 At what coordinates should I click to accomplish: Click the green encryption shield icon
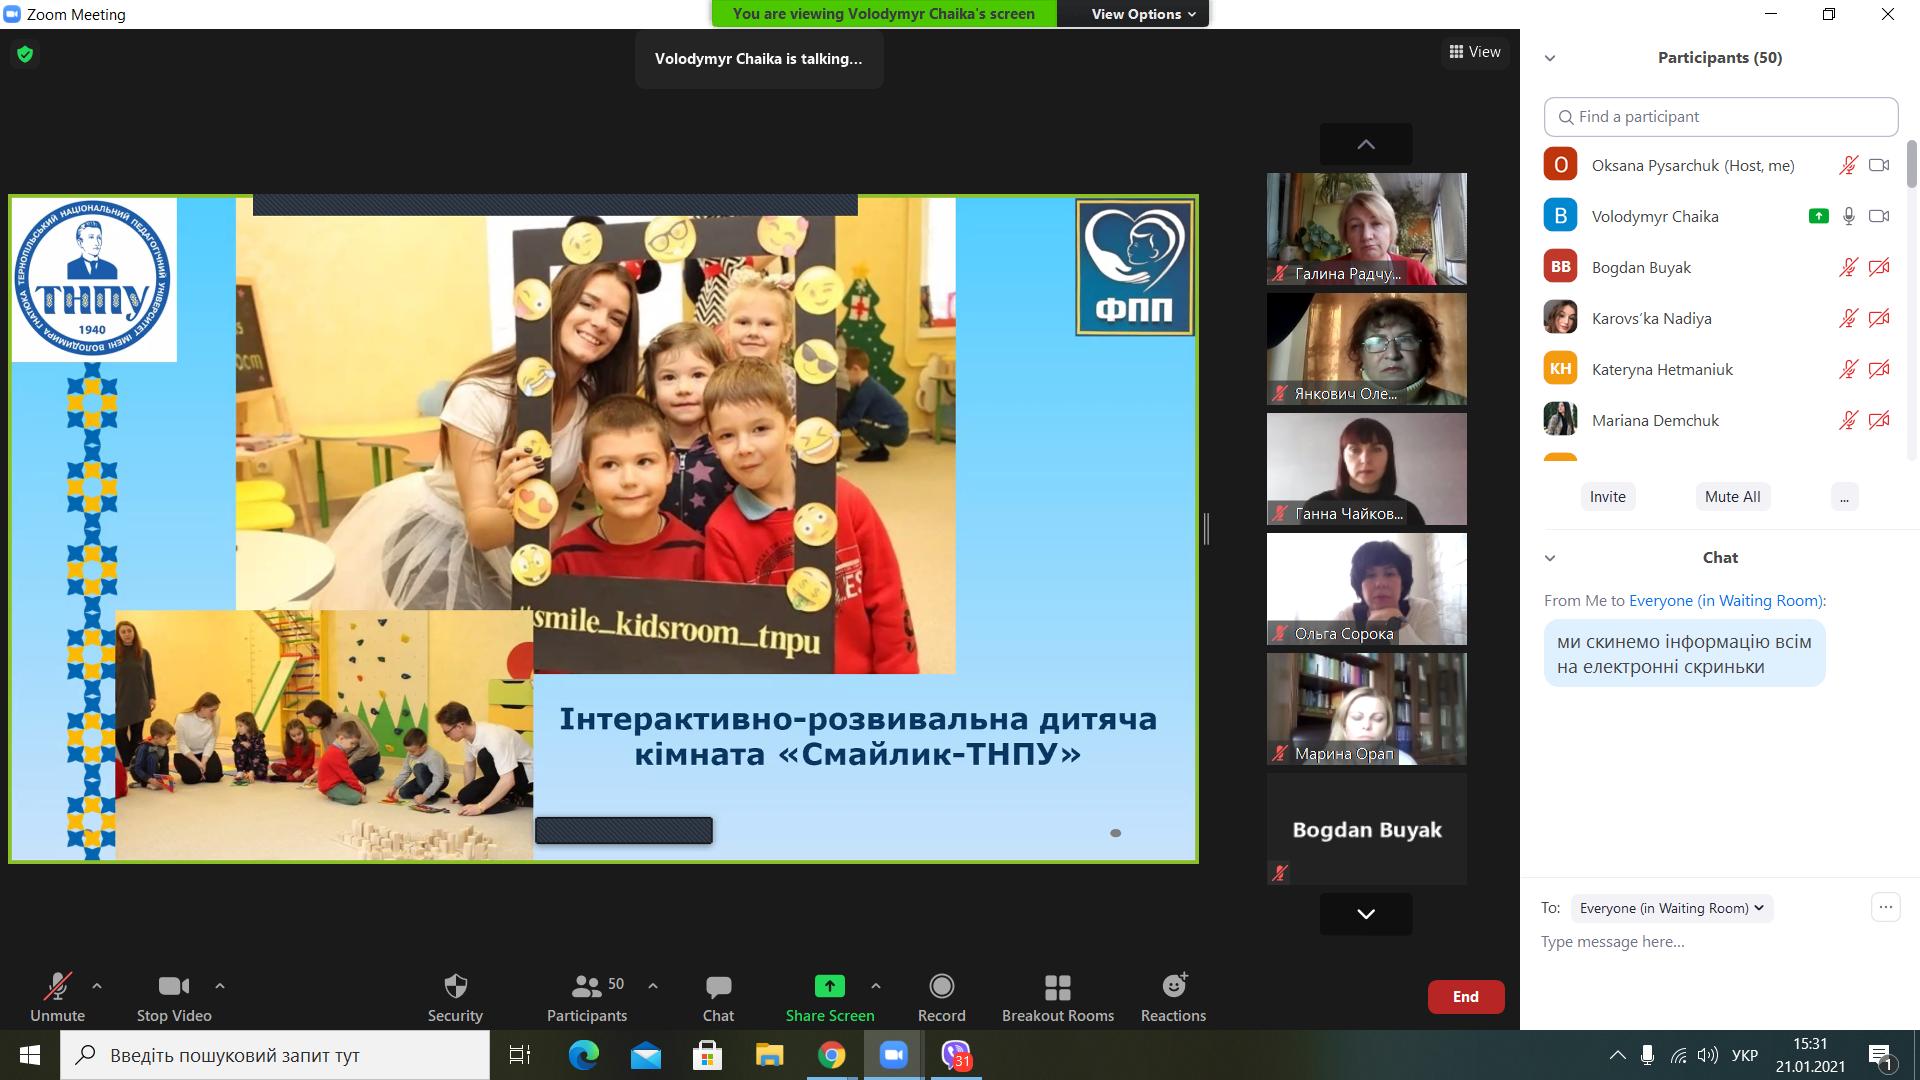pos(25,54)
